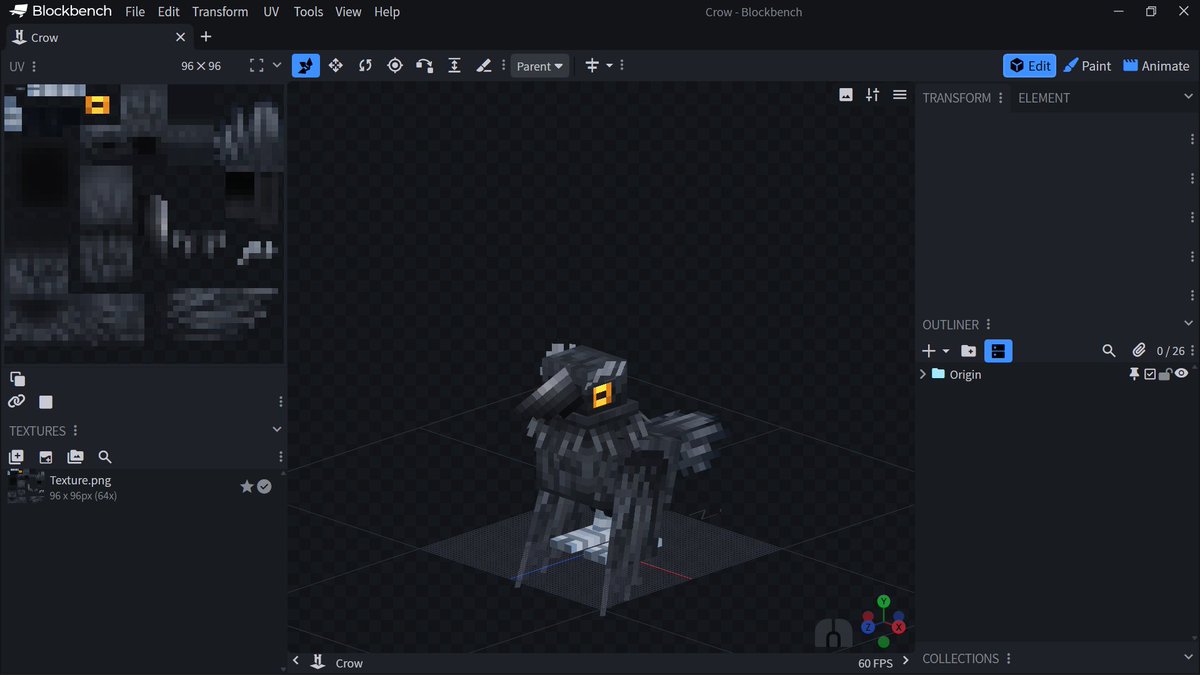Select the Texture.png texture thumbnail
Image resolution: width=1200 pixels, height=675 pixels.
coord(24,487)
